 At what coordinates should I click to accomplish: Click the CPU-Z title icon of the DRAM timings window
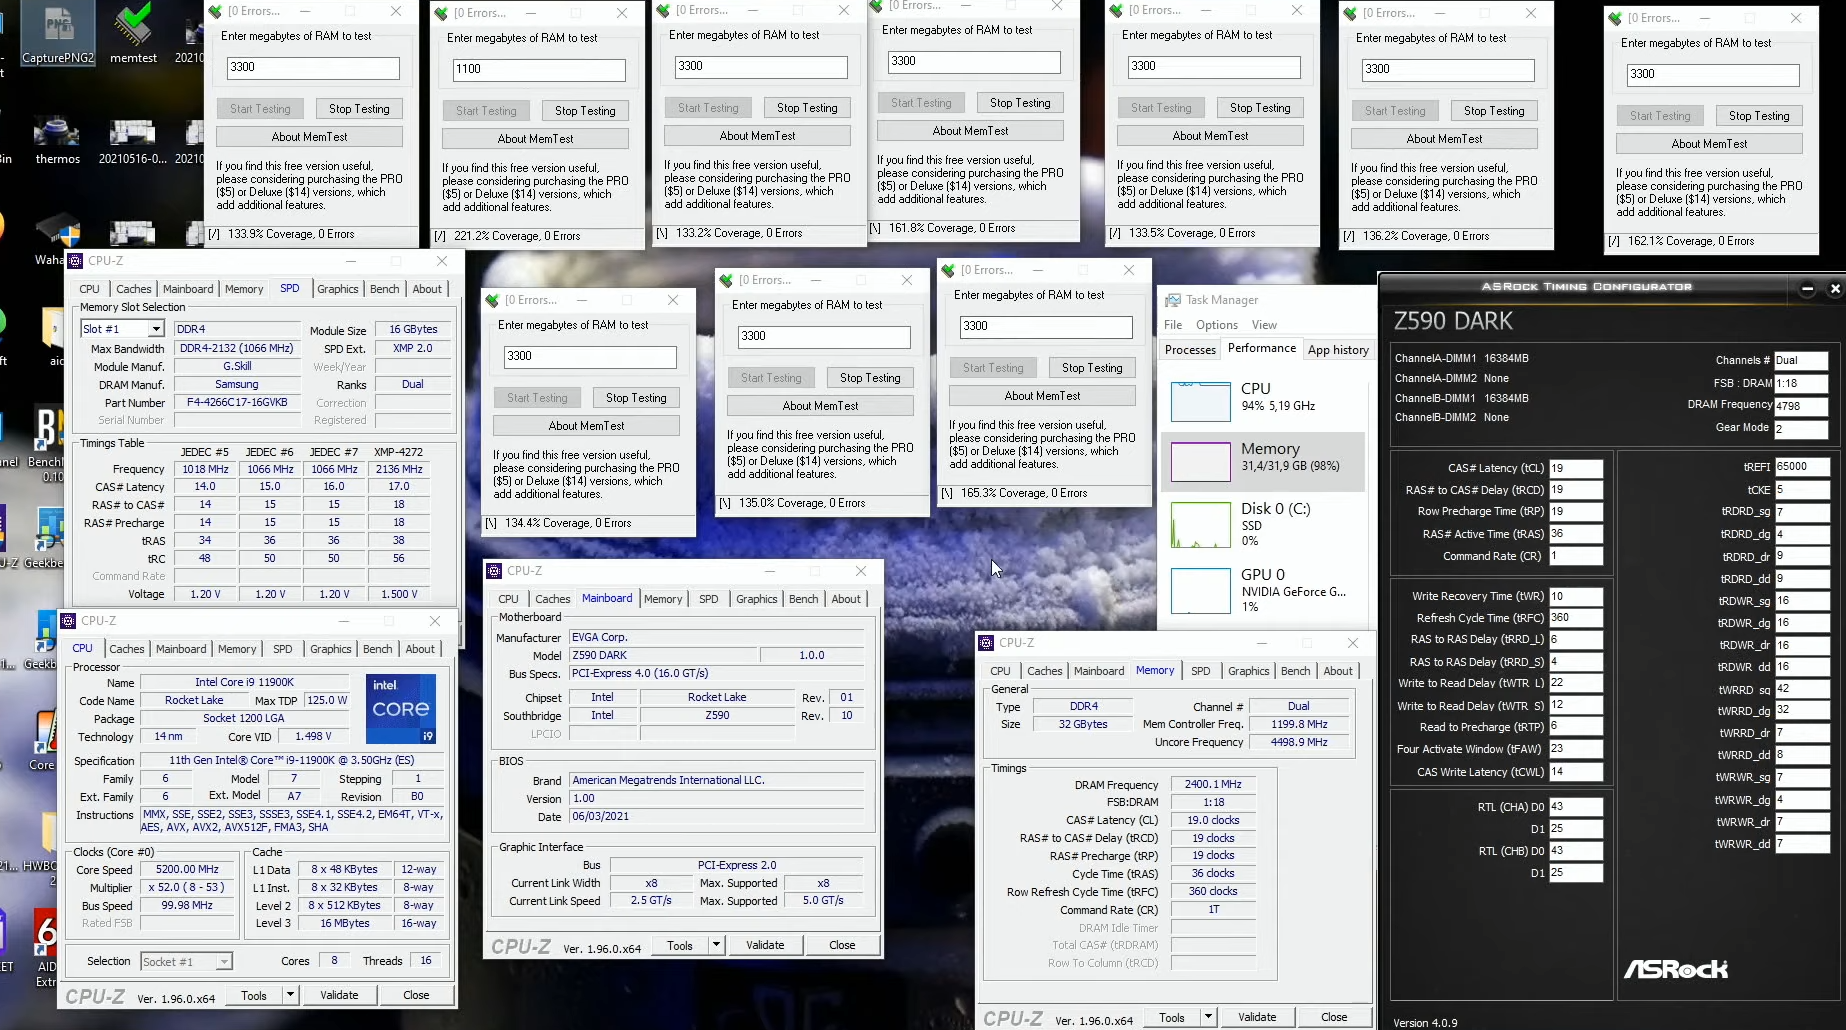point(986,643)
